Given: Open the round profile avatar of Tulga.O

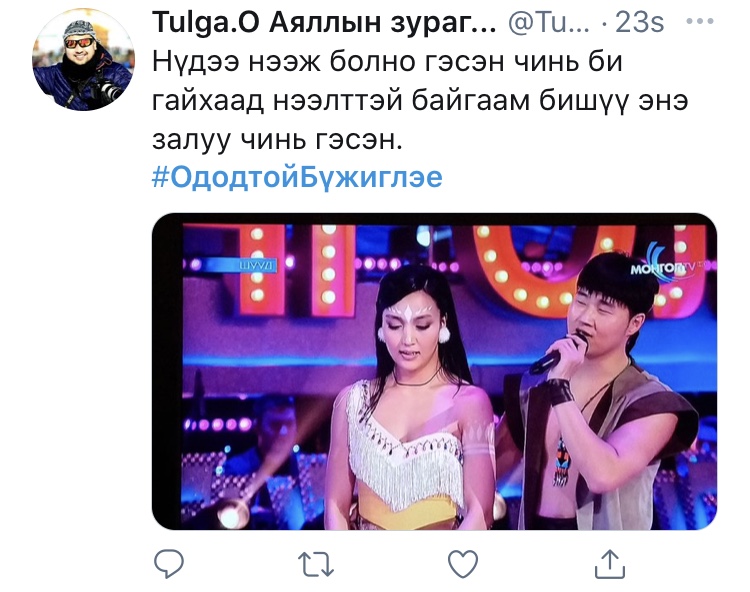Looking at the screenshot, I should [x=84, y=59].
